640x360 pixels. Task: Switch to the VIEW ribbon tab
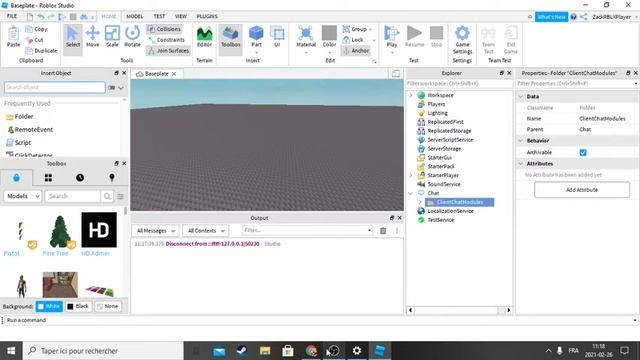(x=181, y=16)
